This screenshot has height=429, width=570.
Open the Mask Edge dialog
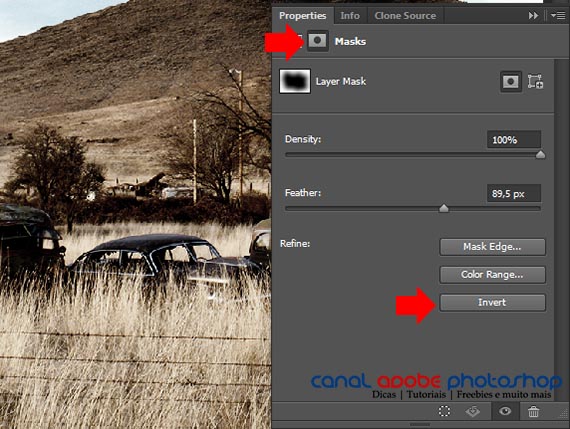pyautogui.click(x=492, y=247)
